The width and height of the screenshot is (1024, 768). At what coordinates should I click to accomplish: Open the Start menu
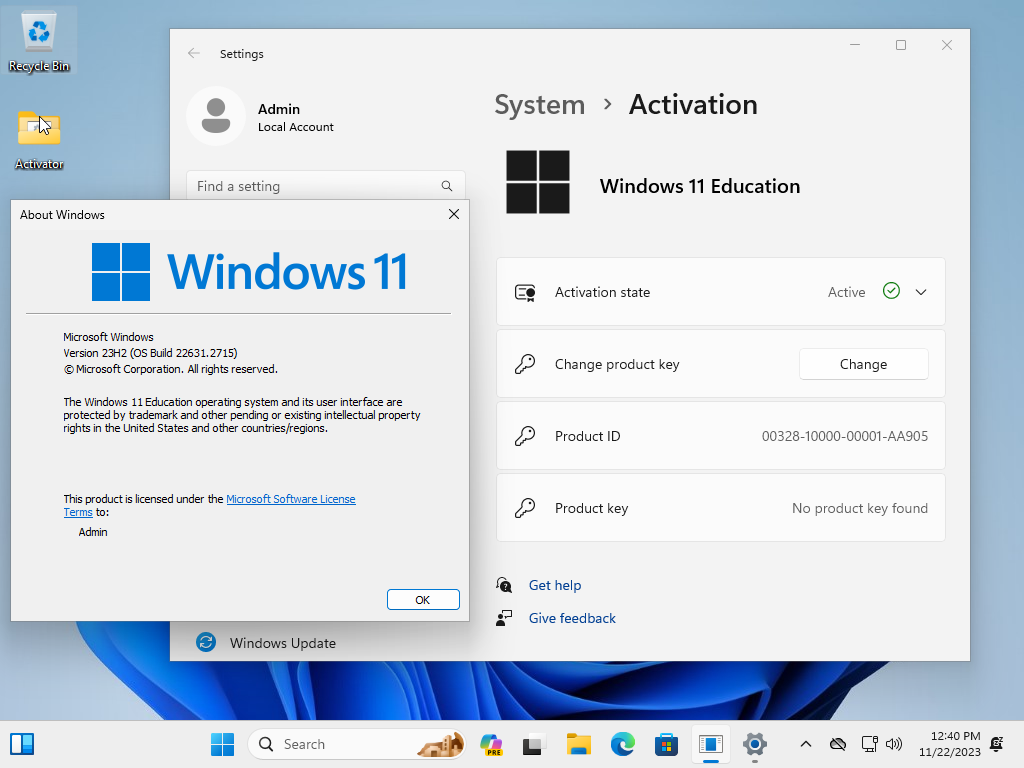point(223,744)
